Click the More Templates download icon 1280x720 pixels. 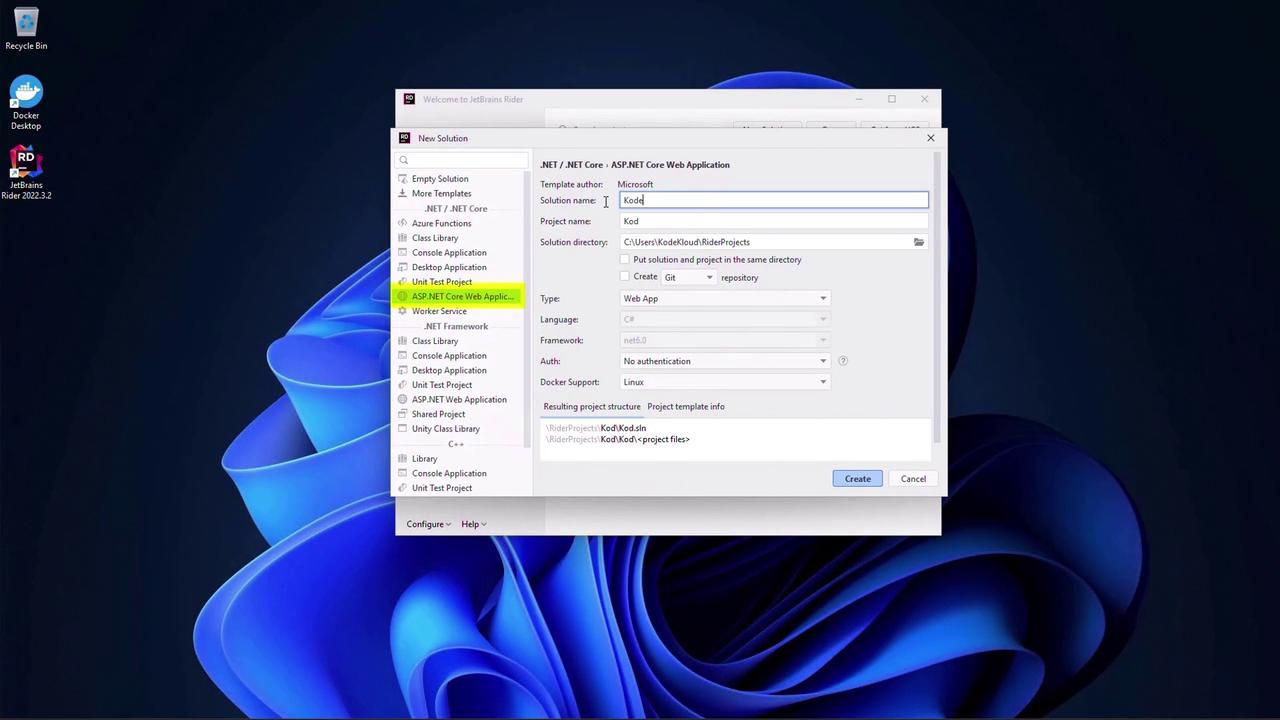[x=403, y=193]
